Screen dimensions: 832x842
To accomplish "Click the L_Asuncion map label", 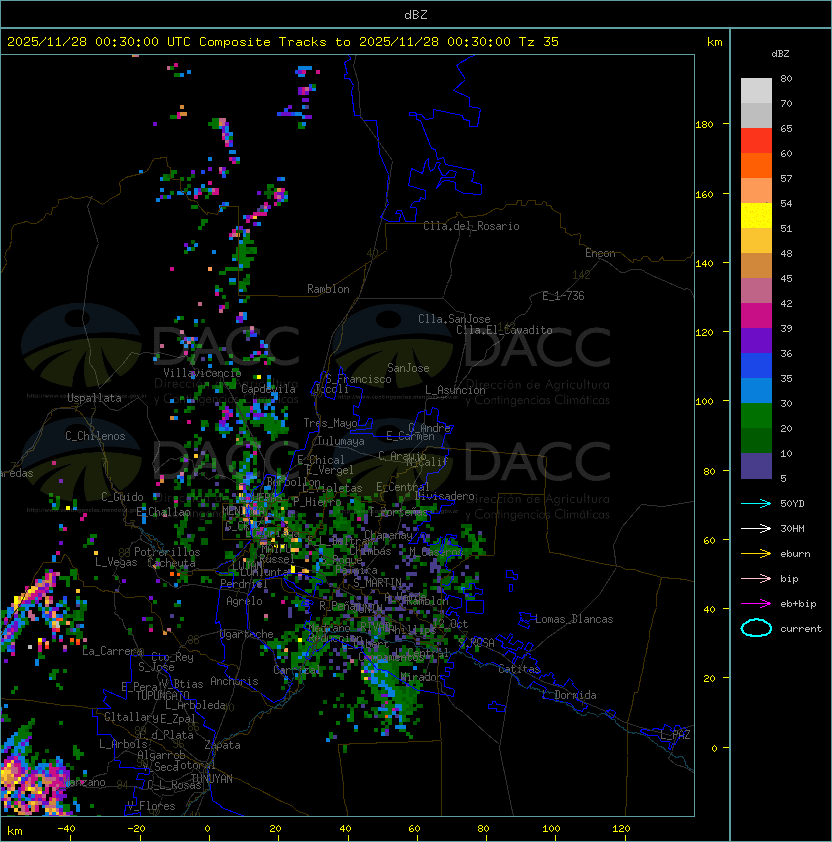I will (x=455, y=390).
